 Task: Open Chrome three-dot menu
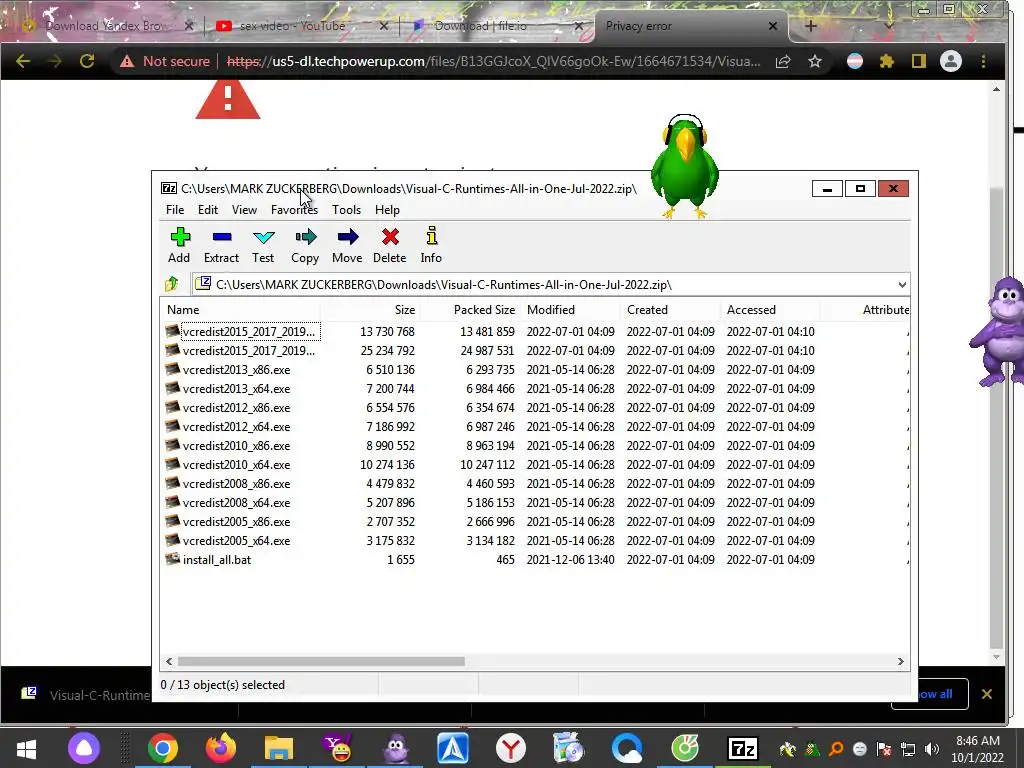click(x=984, y=61)
